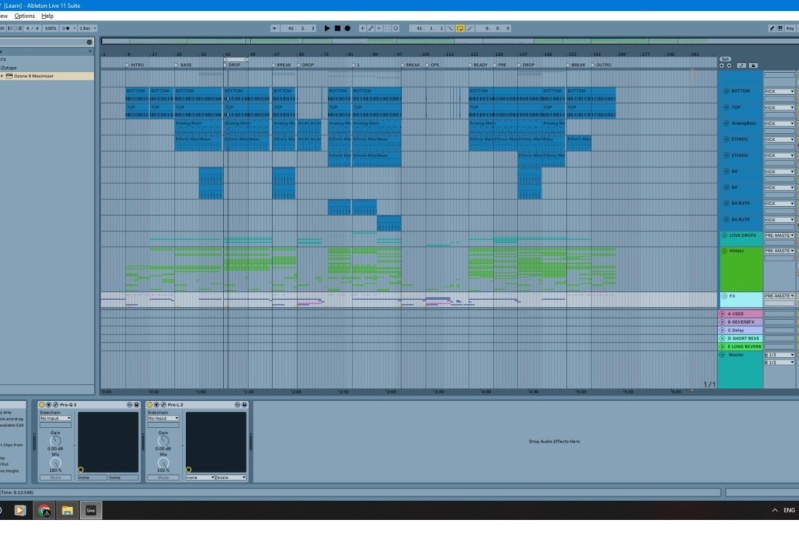Open the Master track output 1/2 dropdown
The image size is (799, 540).
[x=779, y=362]
